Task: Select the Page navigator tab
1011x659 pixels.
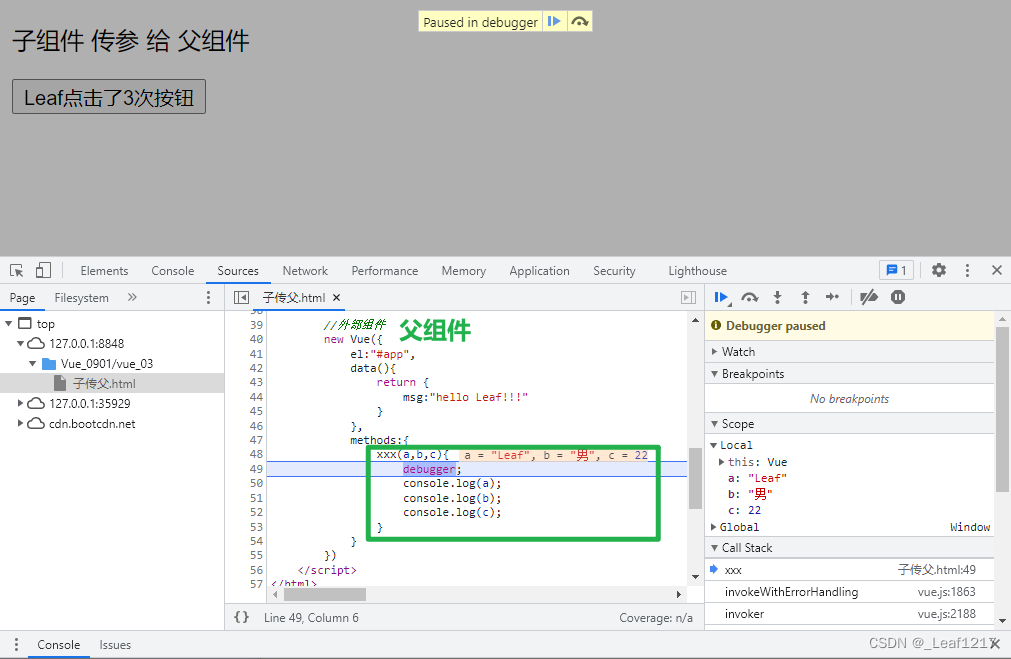Action: (x=23, y=298)
